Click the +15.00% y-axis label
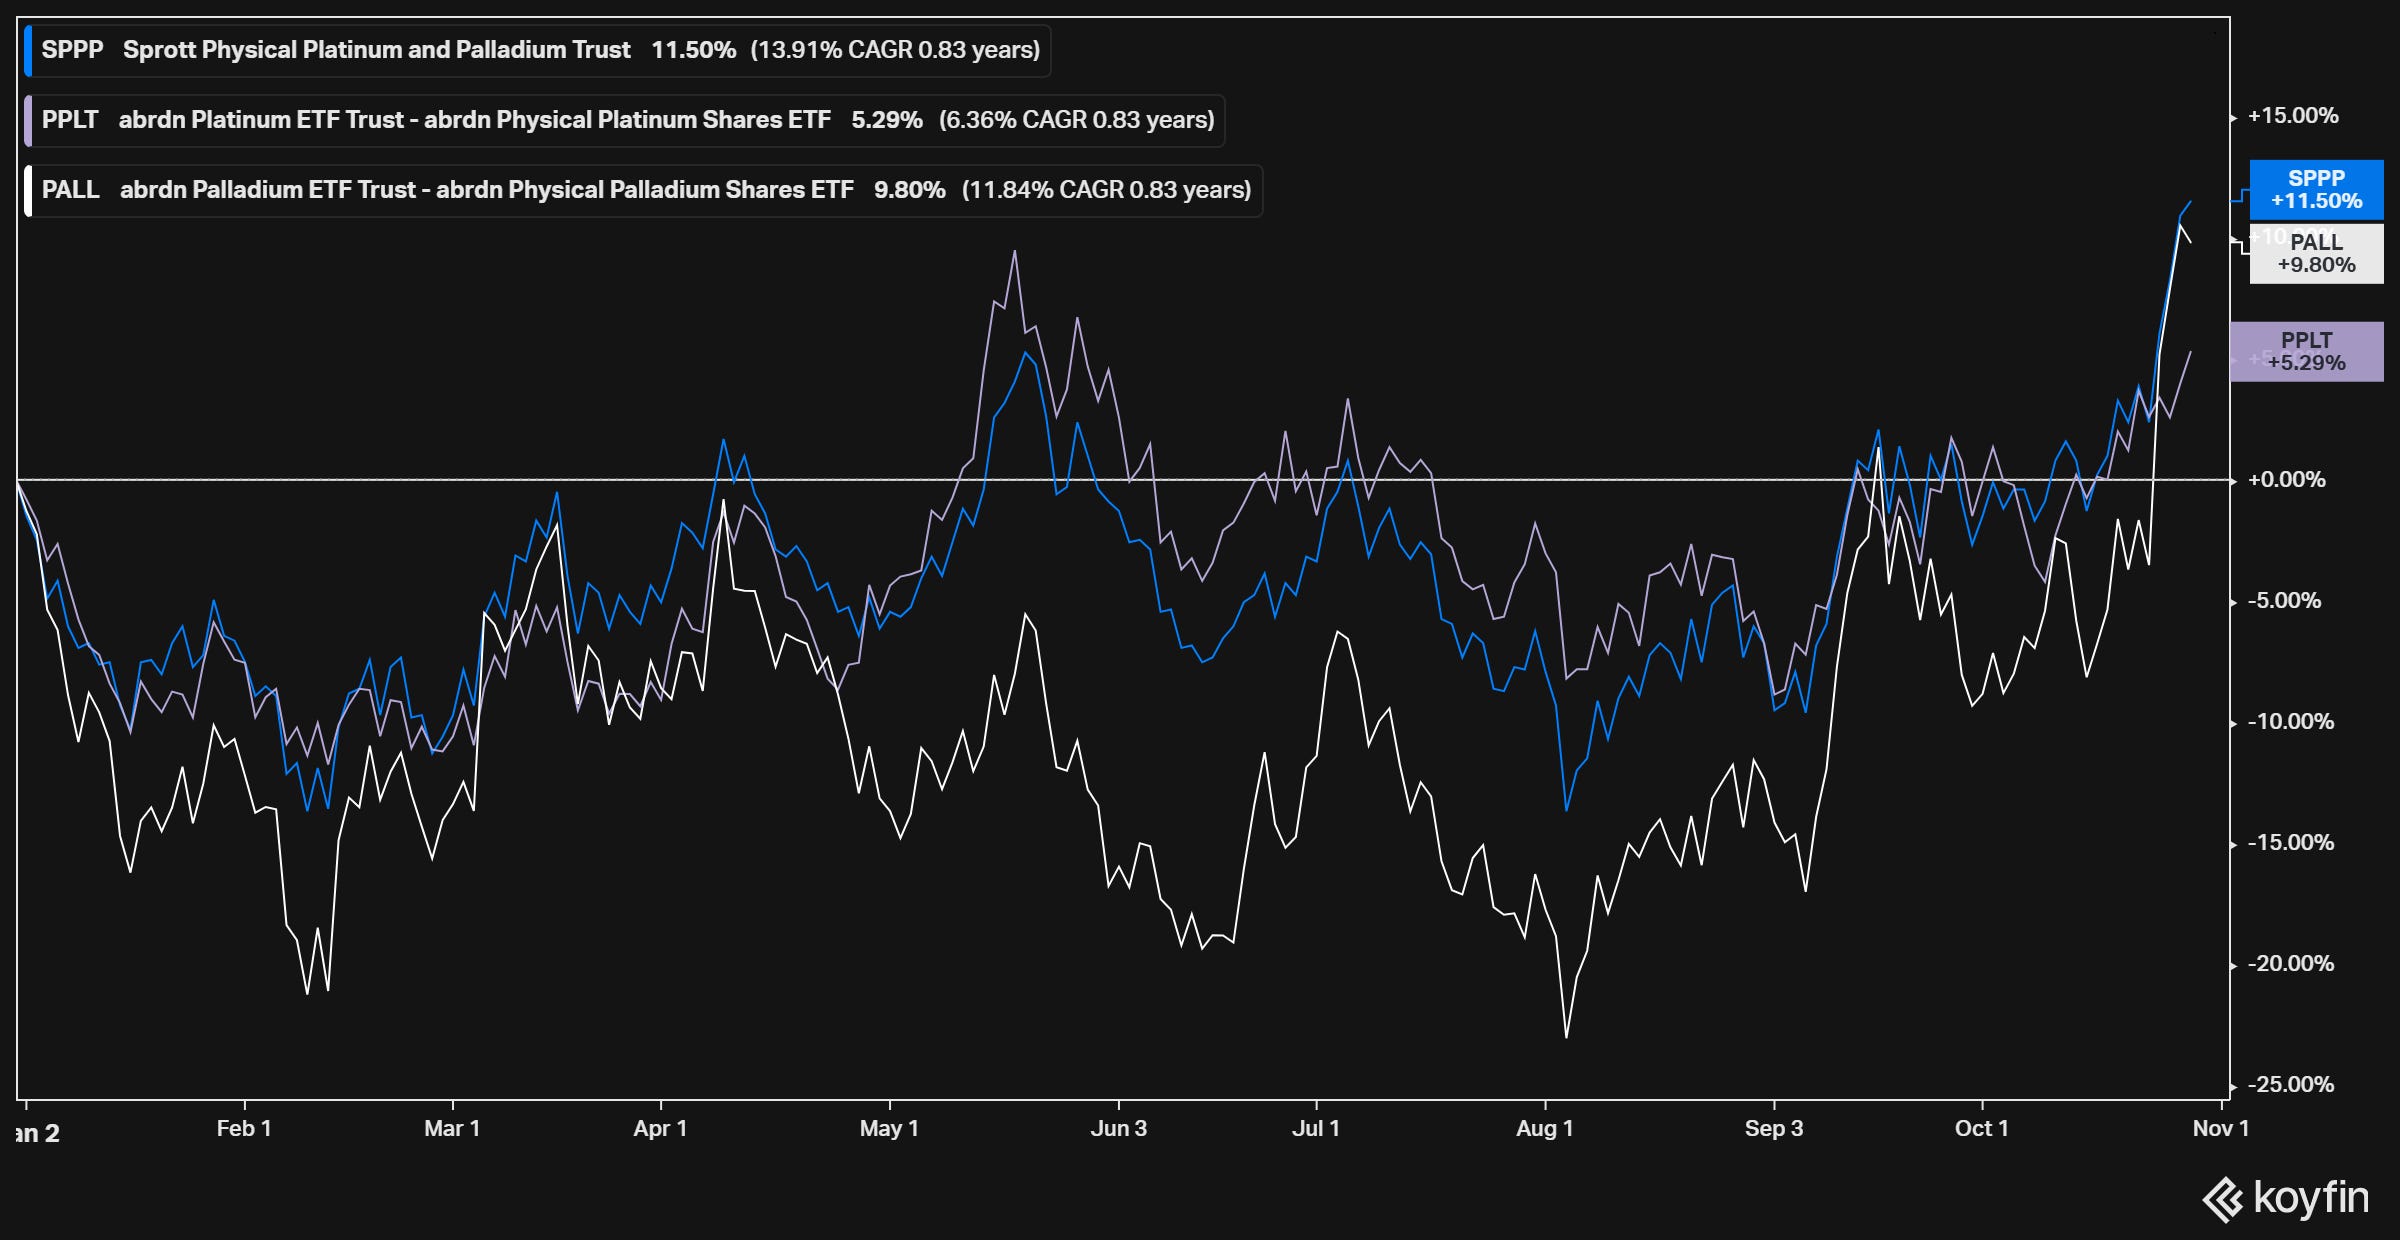 [x=2292, y=116]
